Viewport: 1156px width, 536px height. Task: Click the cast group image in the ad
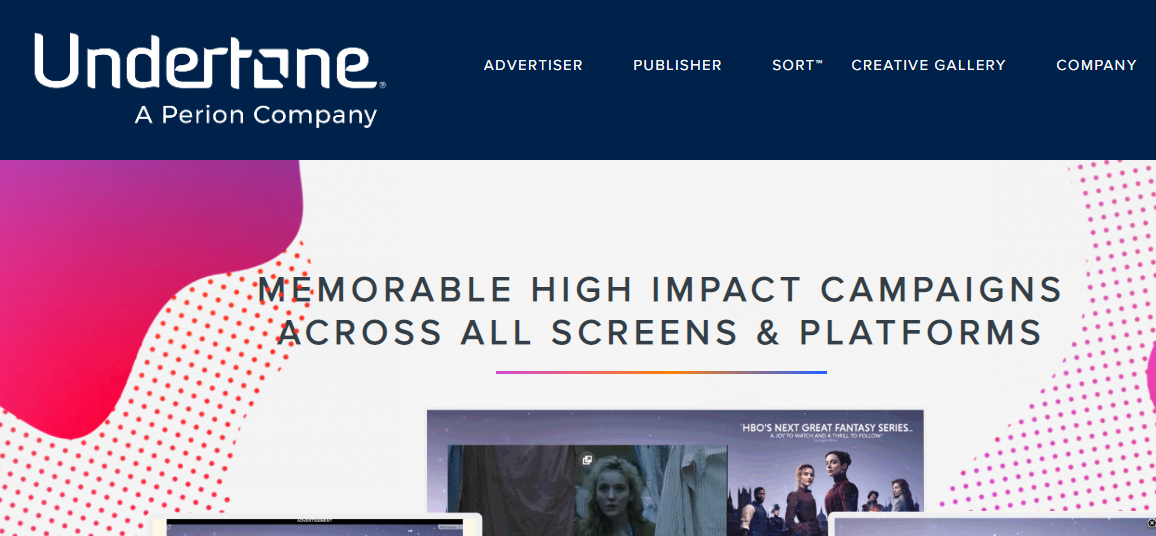pyautogui.click(x=824, y=488)
